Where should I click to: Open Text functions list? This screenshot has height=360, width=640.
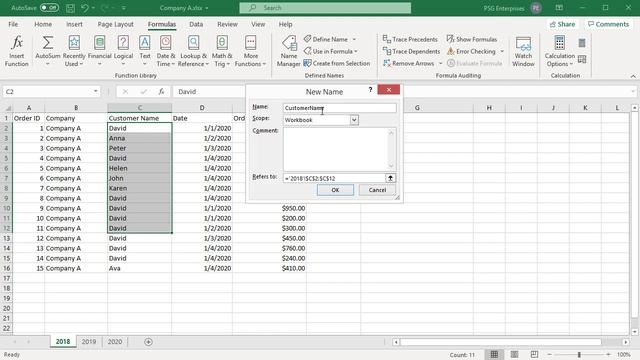coord(144,51)
